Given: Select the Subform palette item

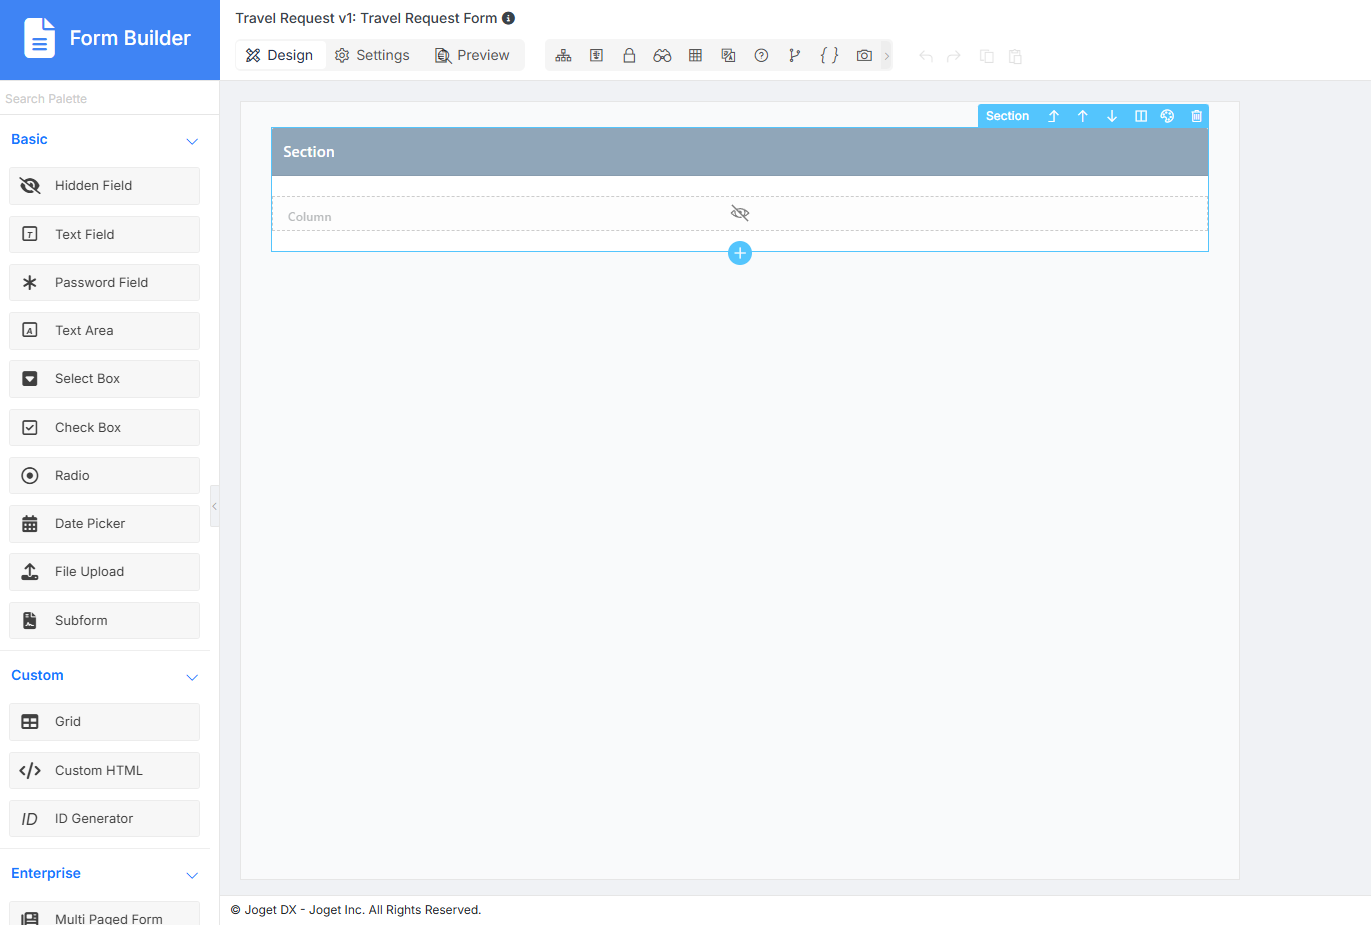Looking at the screenshot, I should [104, 620].
